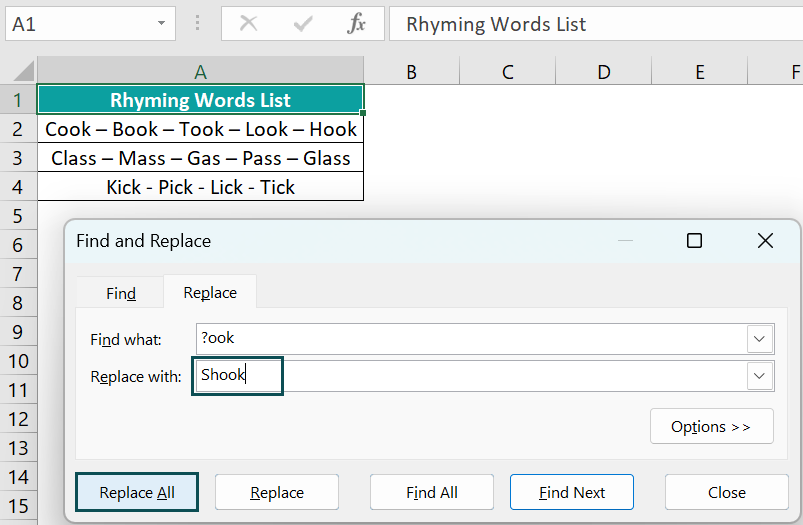Click the Replace All button
Image resolution: width=803 pixels, height=525 pixels.
point(137,492)
